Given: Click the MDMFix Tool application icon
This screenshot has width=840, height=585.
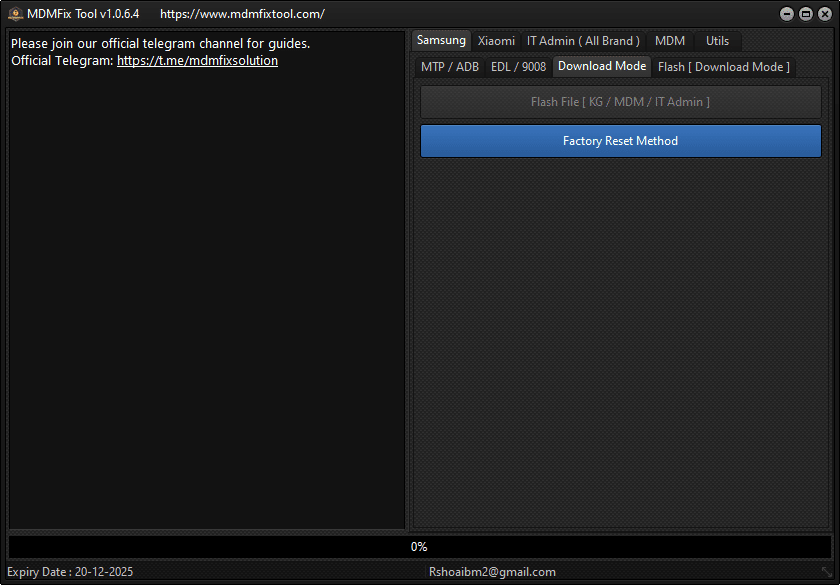Looking at the screenshot, I should pyautogui.click(x=14, y=13).
